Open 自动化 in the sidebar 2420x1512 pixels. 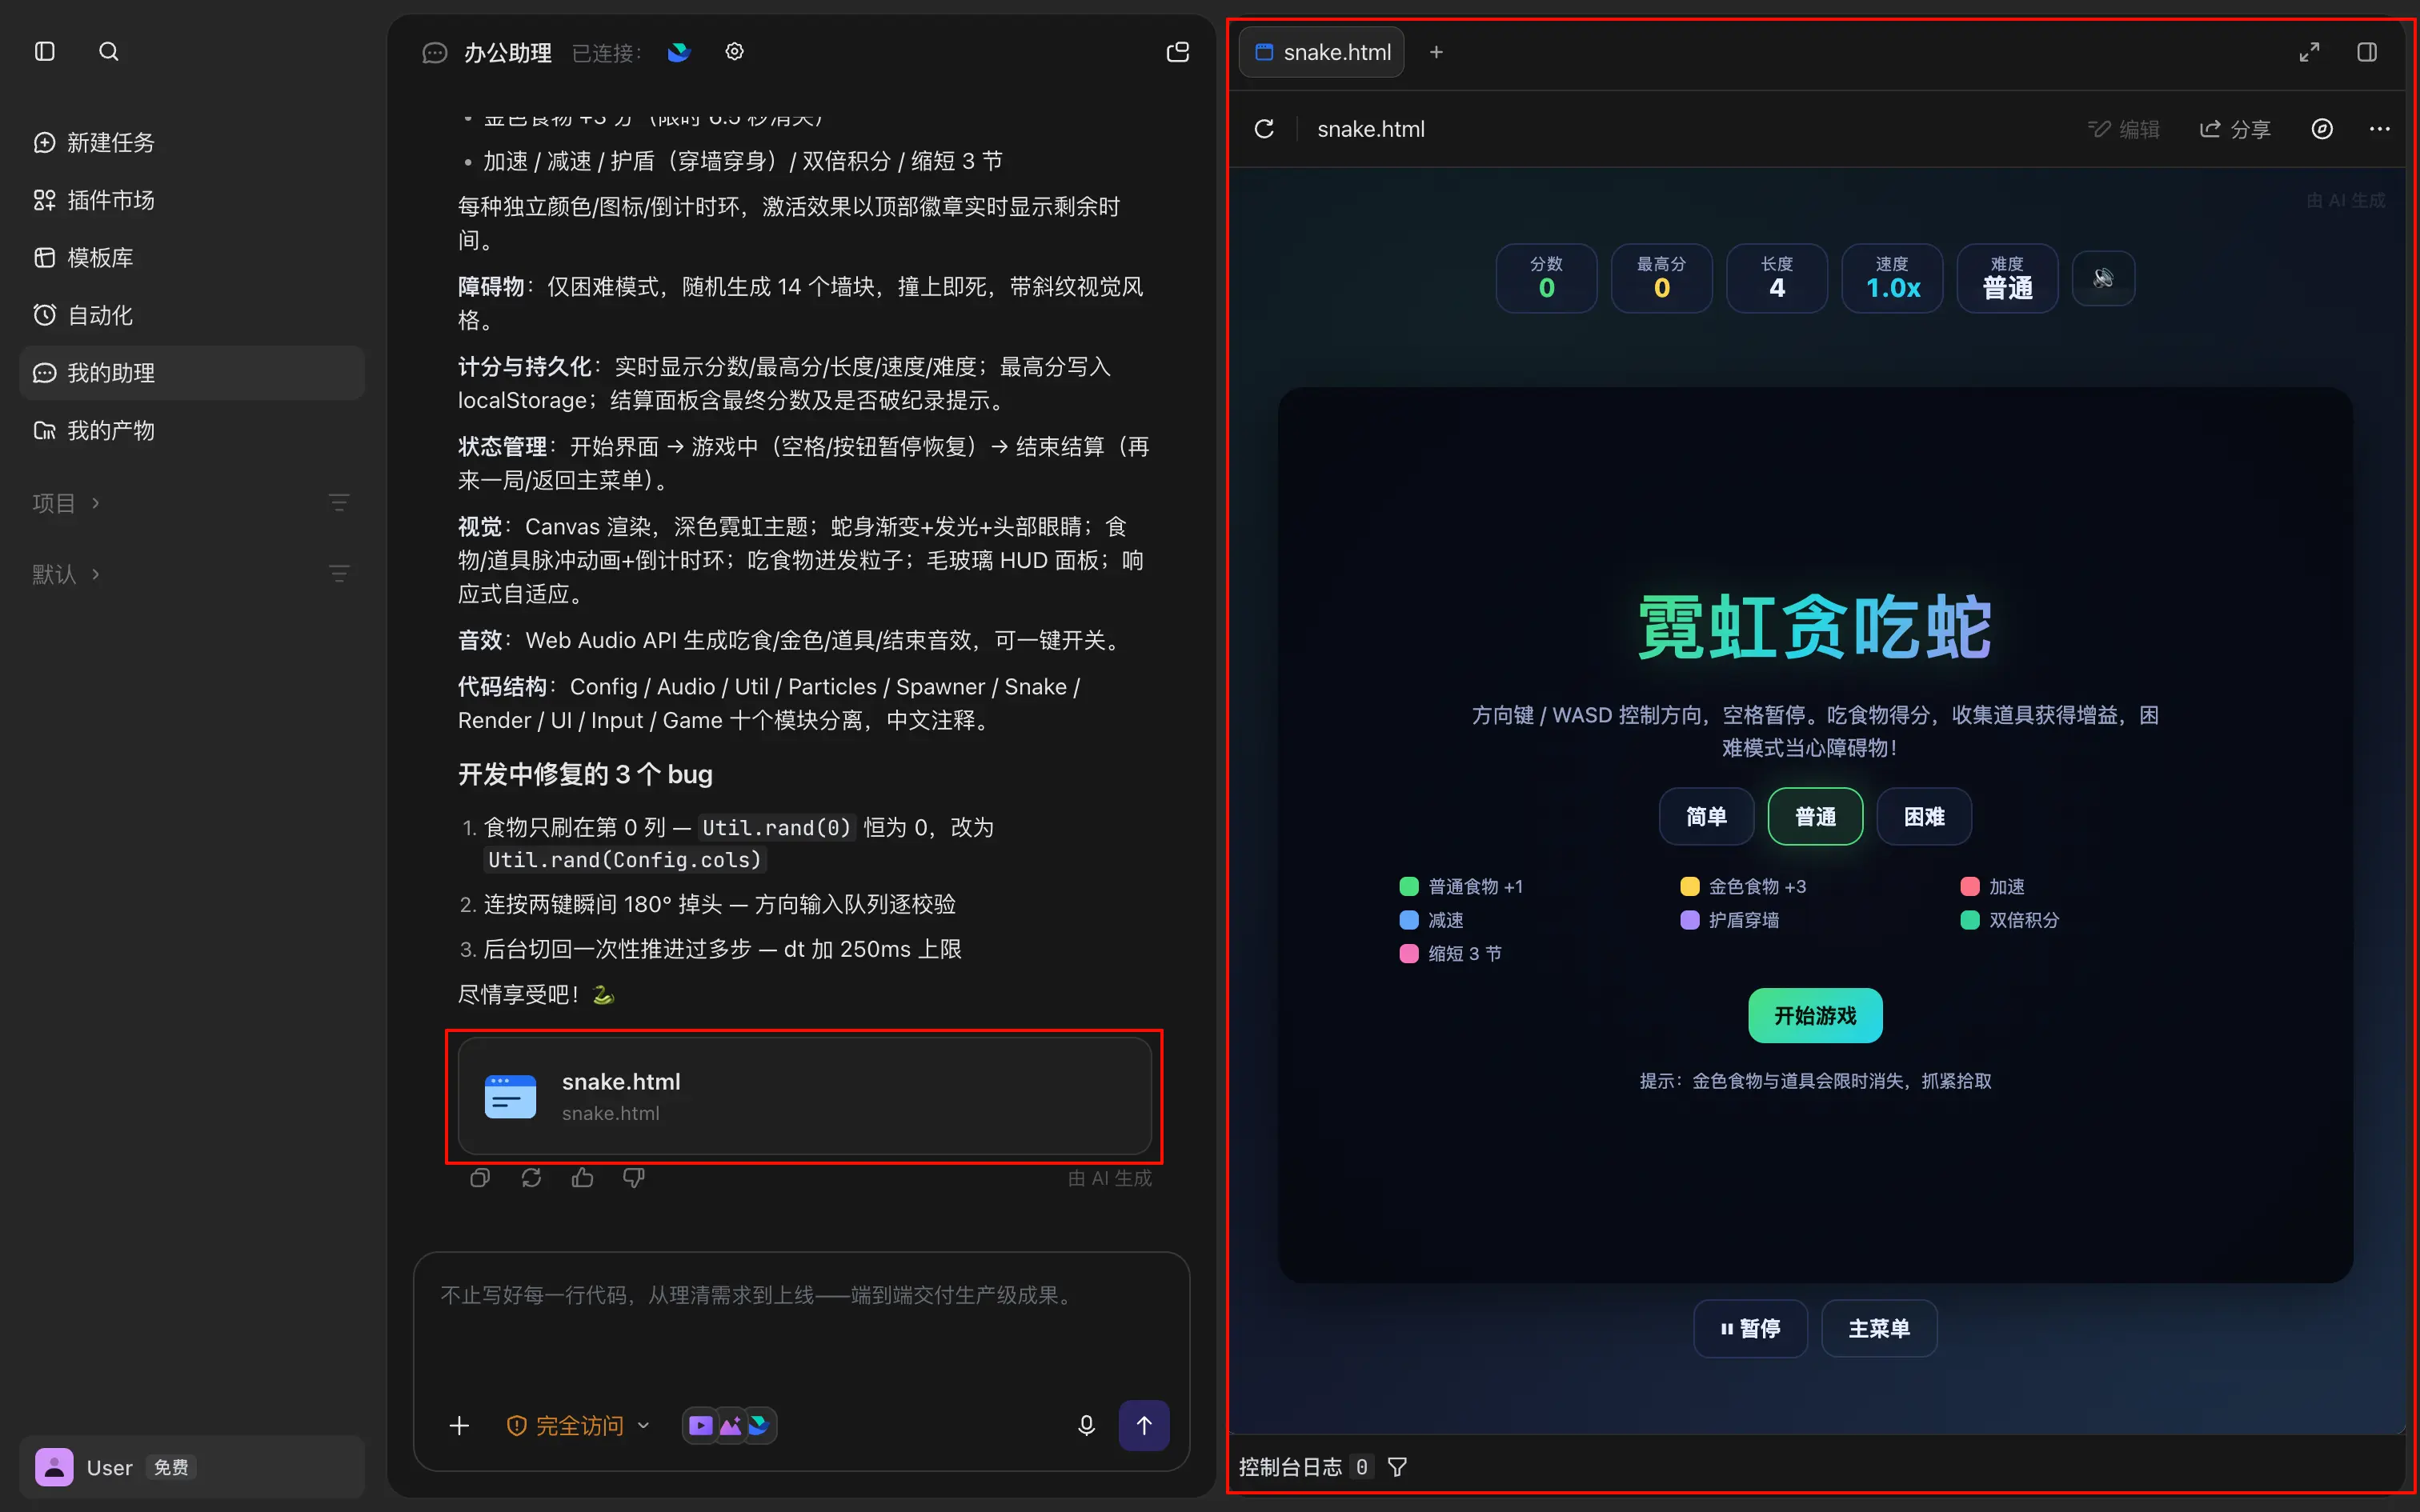pyautogui.click(x=192, y=315)
